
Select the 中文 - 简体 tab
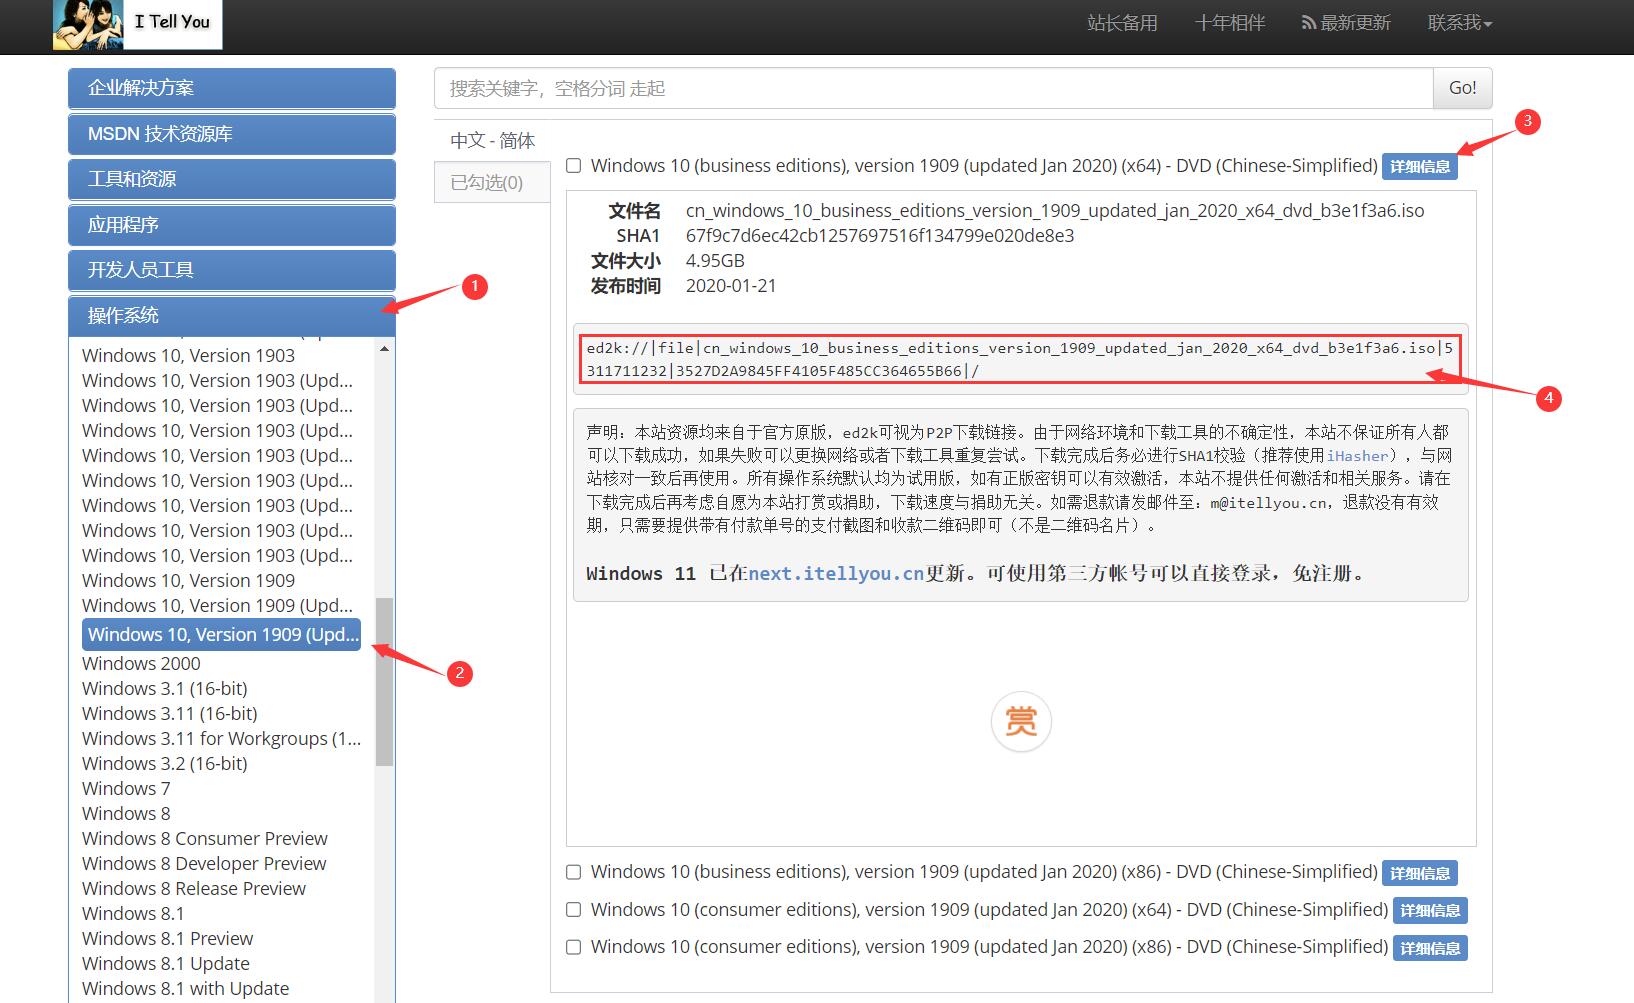point(491,140)
